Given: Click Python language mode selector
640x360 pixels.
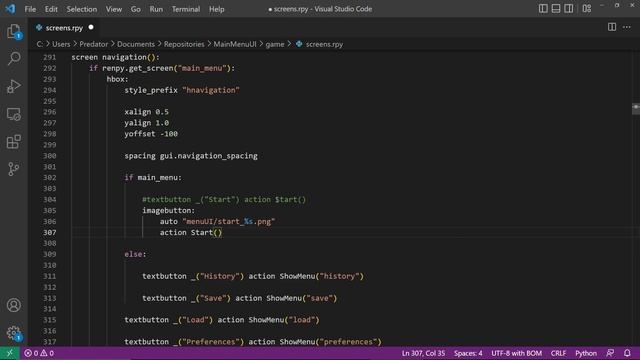Looking at the screenshot, I should pos(586,353).
